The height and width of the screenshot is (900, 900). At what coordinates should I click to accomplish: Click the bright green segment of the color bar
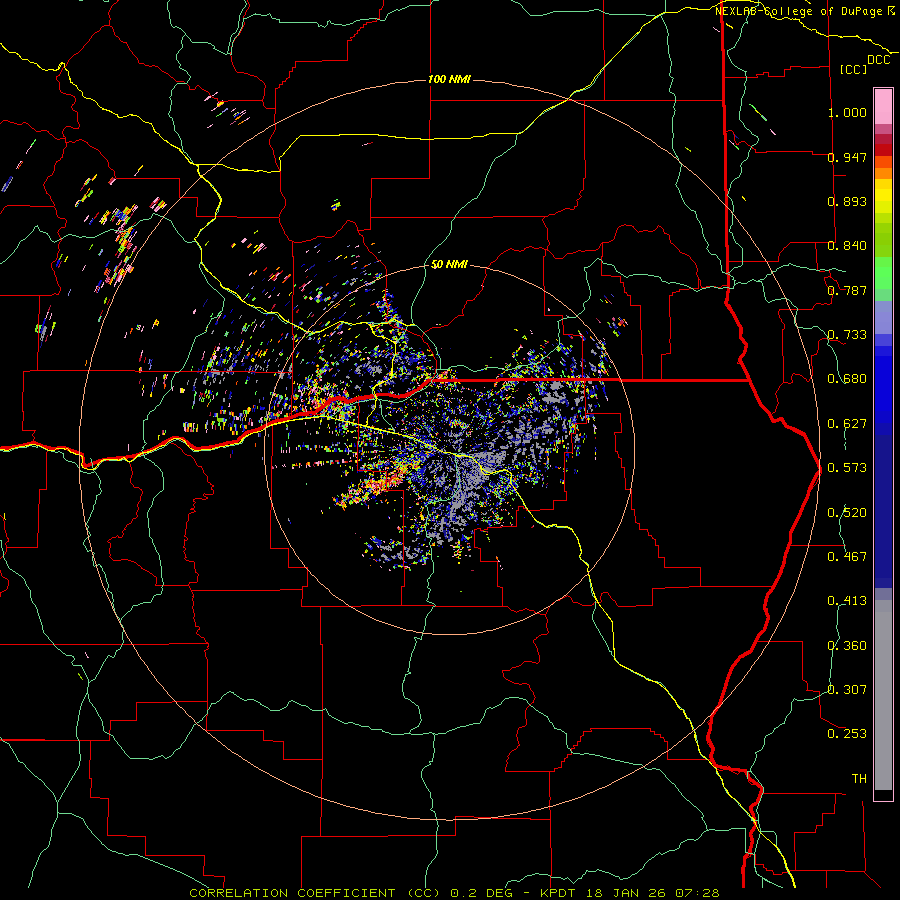[x=883, y=273]
